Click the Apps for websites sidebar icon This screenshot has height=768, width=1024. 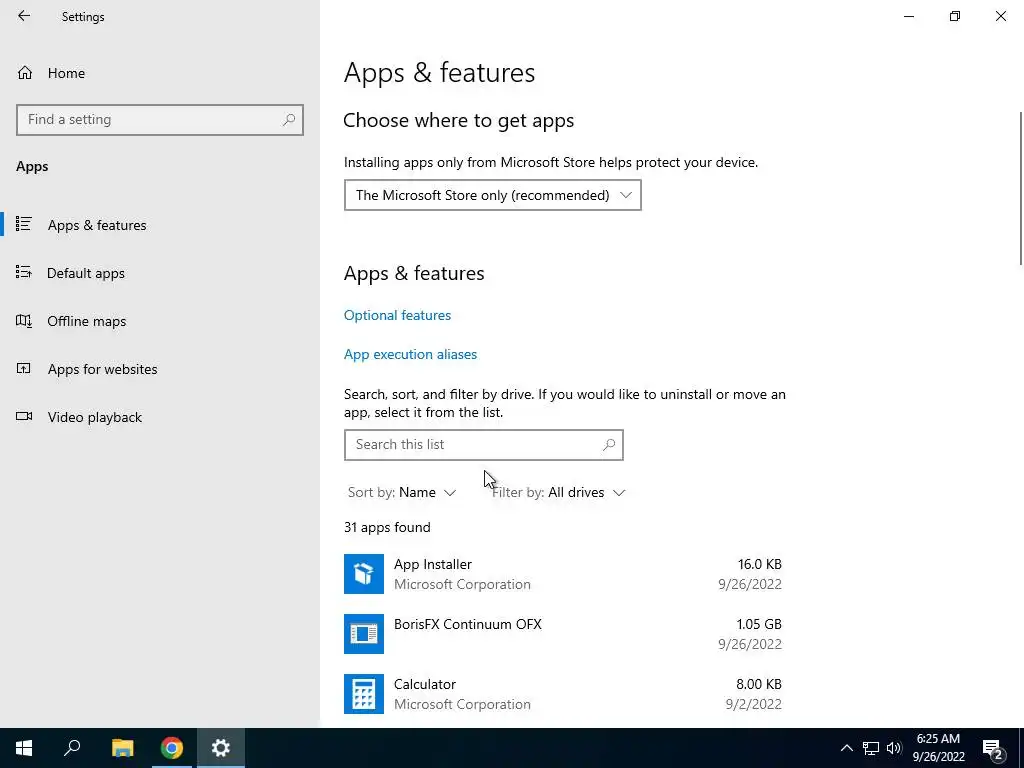click(24, 368)
